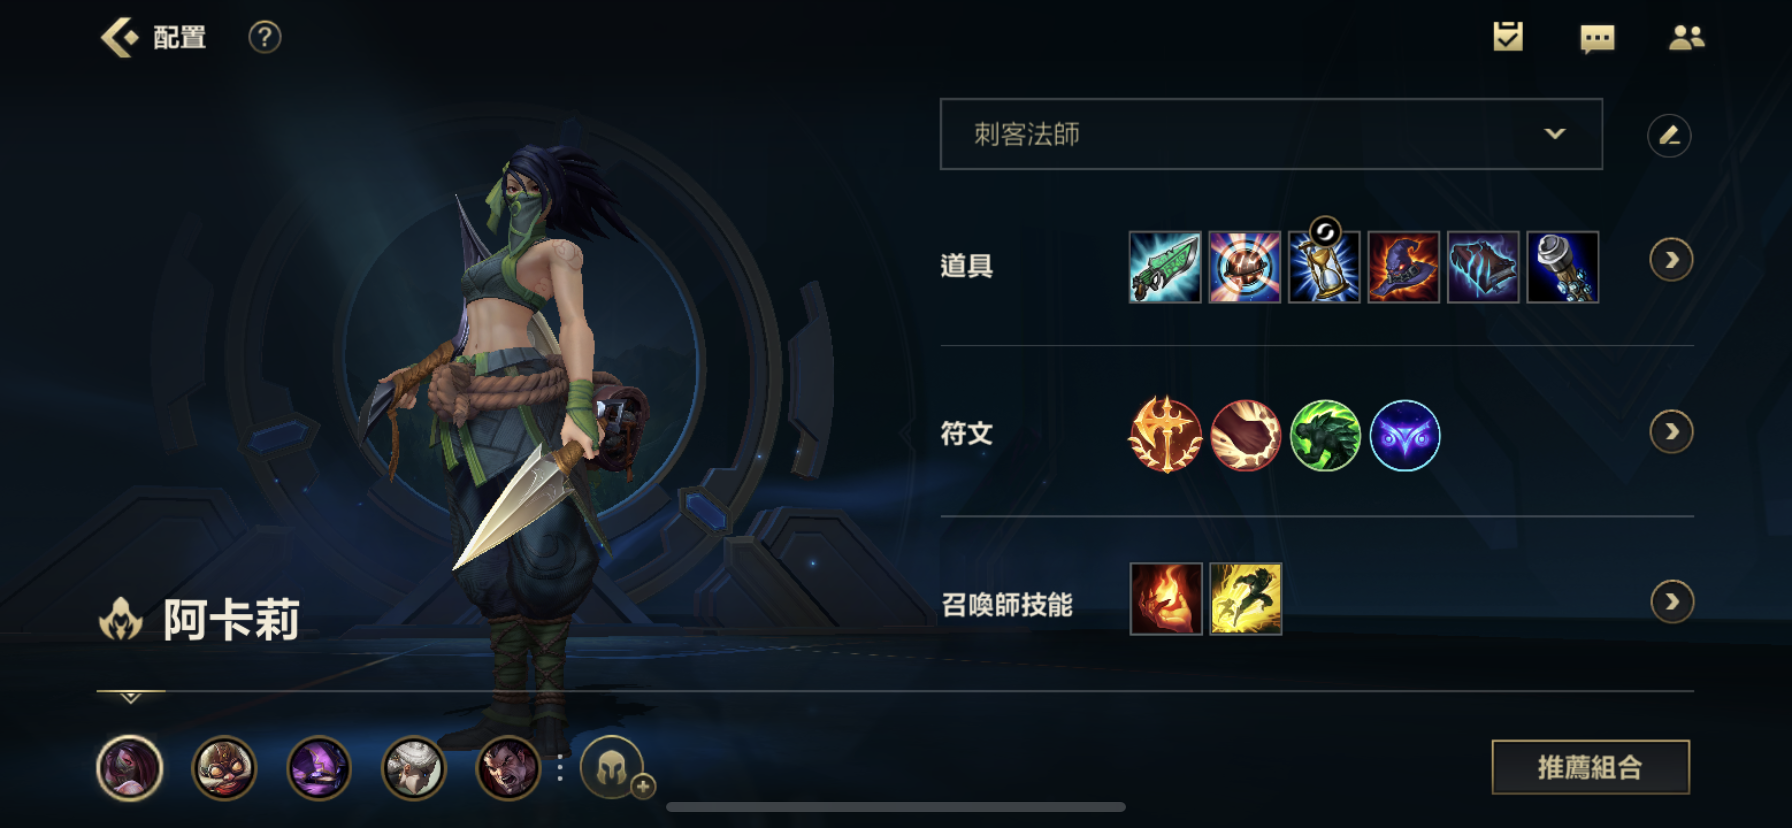Select the green gunblade item
The height and width of the screenshot is (828, 1792).
click(1165, 267)
